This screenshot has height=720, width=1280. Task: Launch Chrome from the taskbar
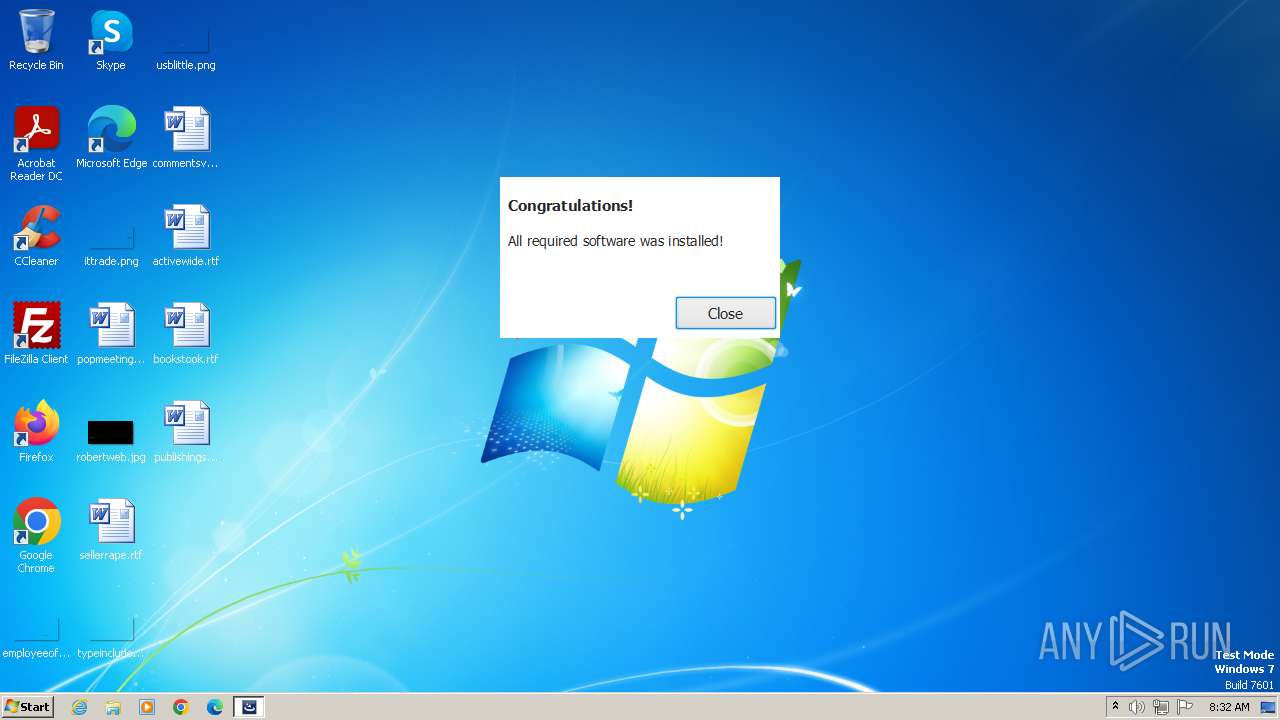click(181, 707)
